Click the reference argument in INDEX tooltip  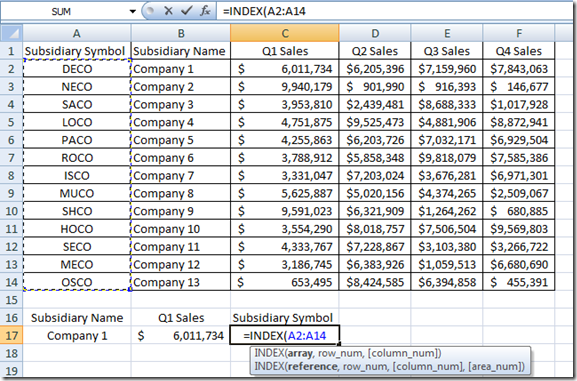coord(312,367)
